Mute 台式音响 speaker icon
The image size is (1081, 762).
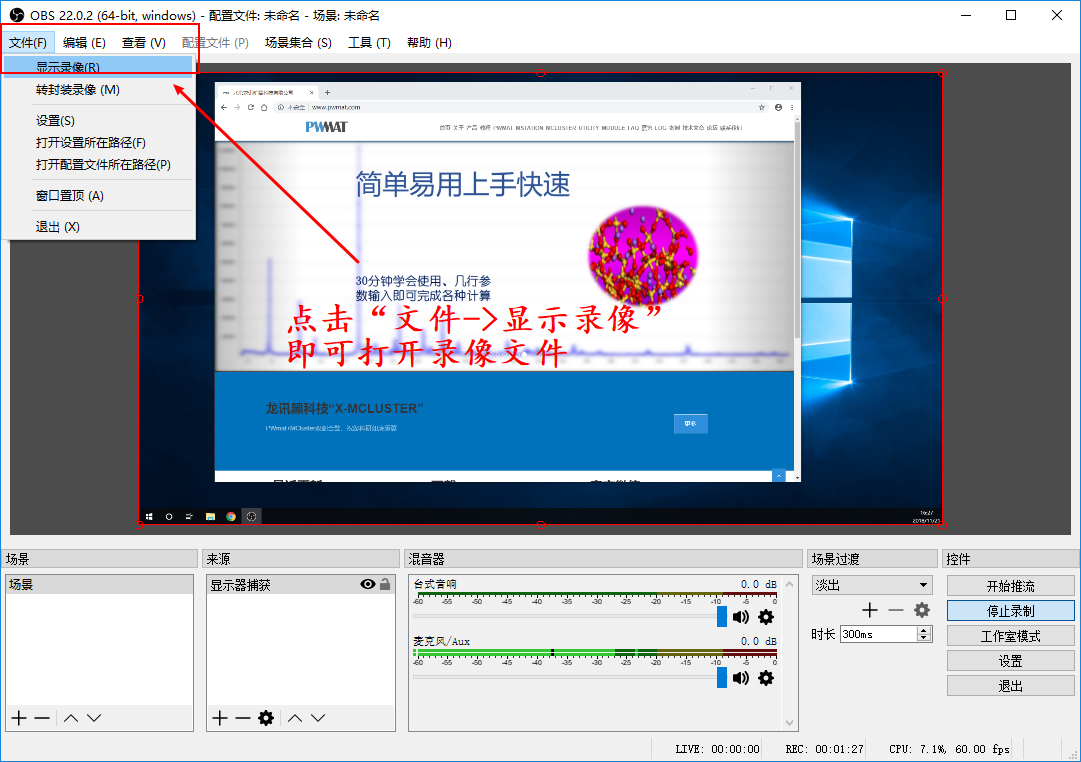click(x=741, y=617)
